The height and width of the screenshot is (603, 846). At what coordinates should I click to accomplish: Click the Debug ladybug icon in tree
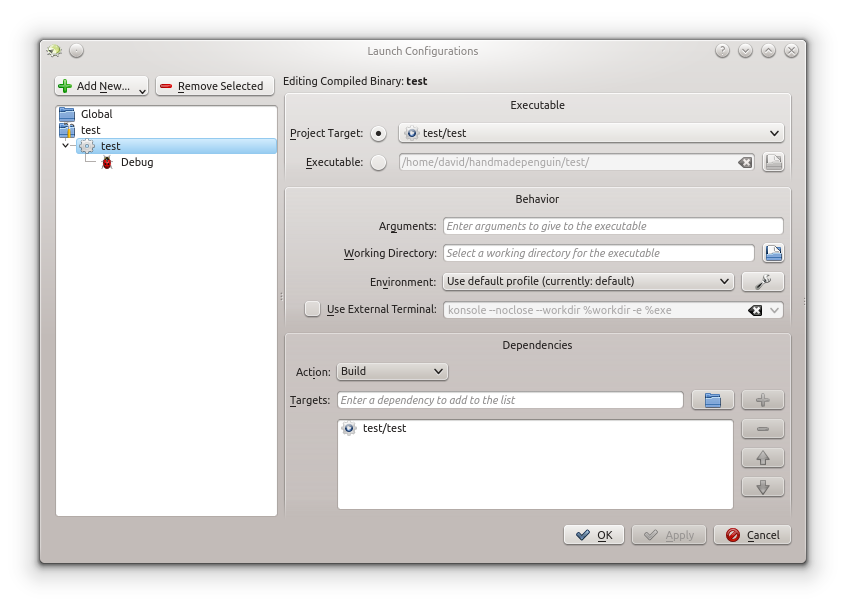click(x=107, y=162)
